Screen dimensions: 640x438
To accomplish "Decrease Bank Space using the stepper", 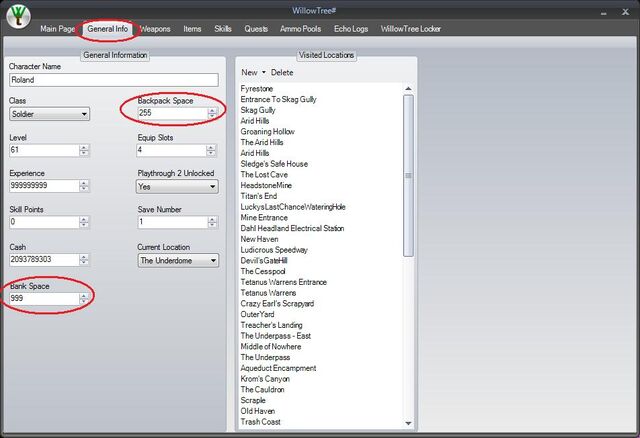I will click(x=84, y=301).
